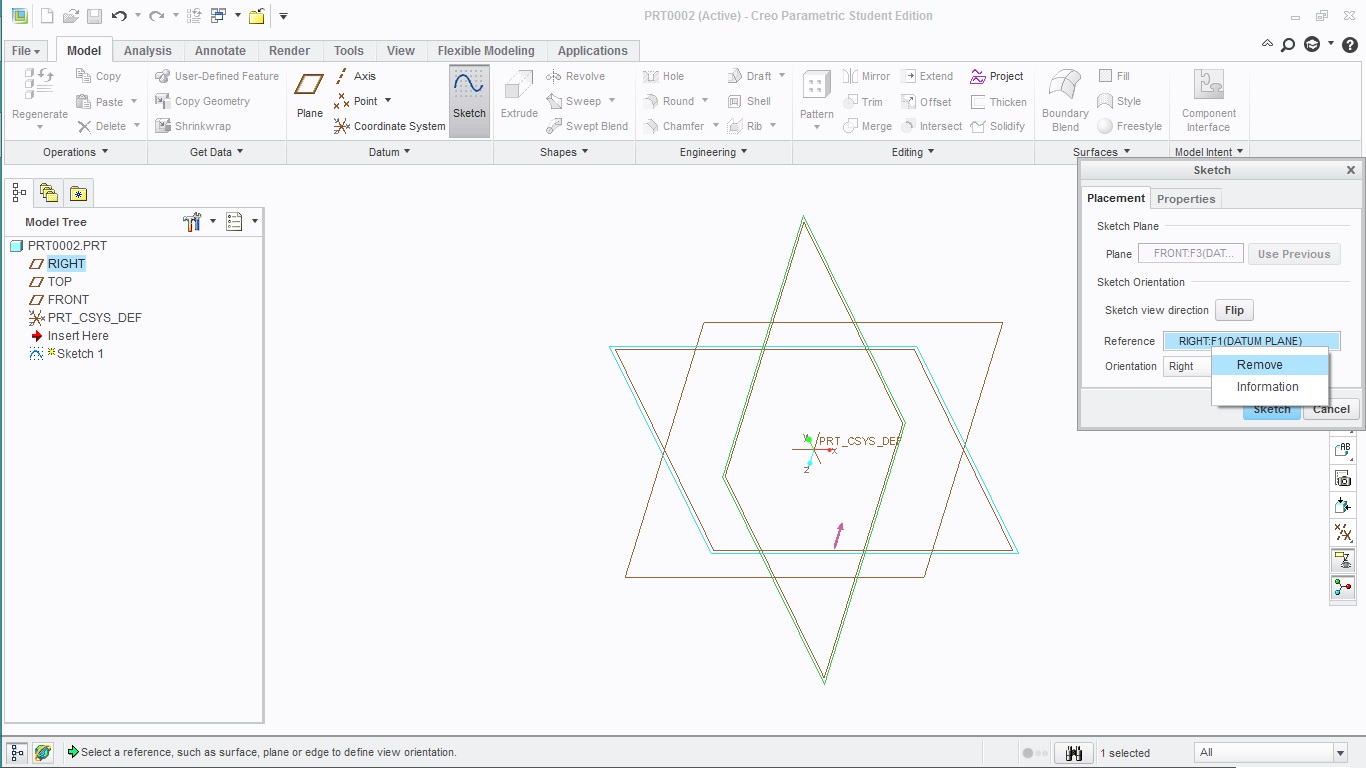The image size is (1366, 768).
Task: Click the Sketch plane input field
Action: click(1191, 254)
